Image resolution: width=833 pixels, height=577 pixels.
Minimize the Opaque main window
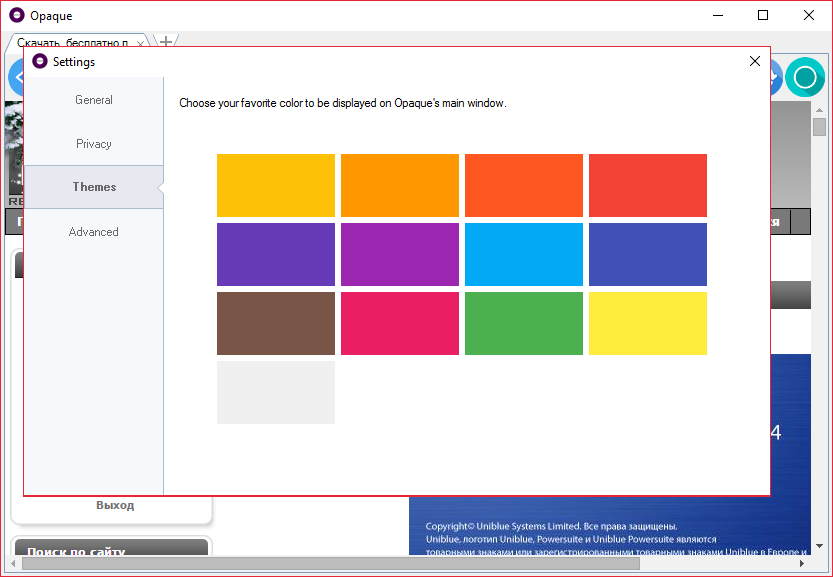(x=718, y=15)
